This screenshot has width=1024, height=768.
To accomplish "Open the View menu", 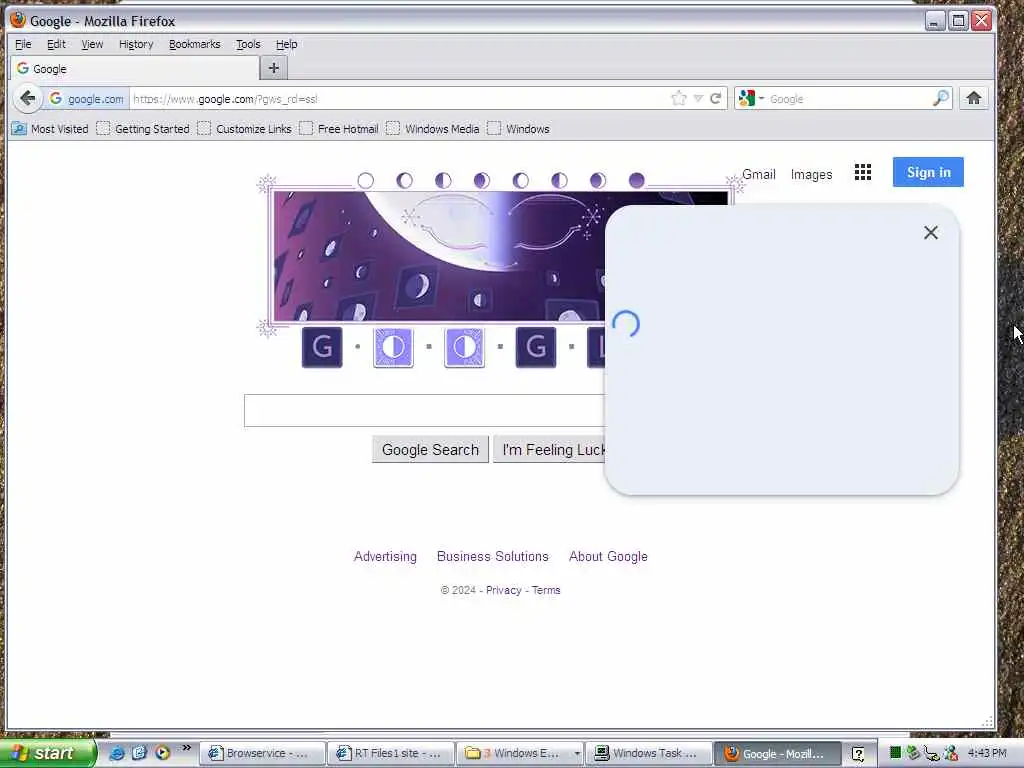I will point(92,44).
